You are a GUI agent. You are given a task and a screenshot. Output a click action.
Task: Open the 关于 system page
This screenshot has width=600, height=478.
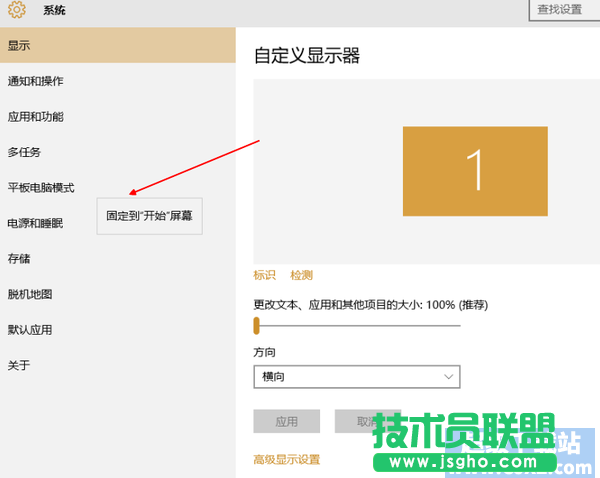click(19, 365)
